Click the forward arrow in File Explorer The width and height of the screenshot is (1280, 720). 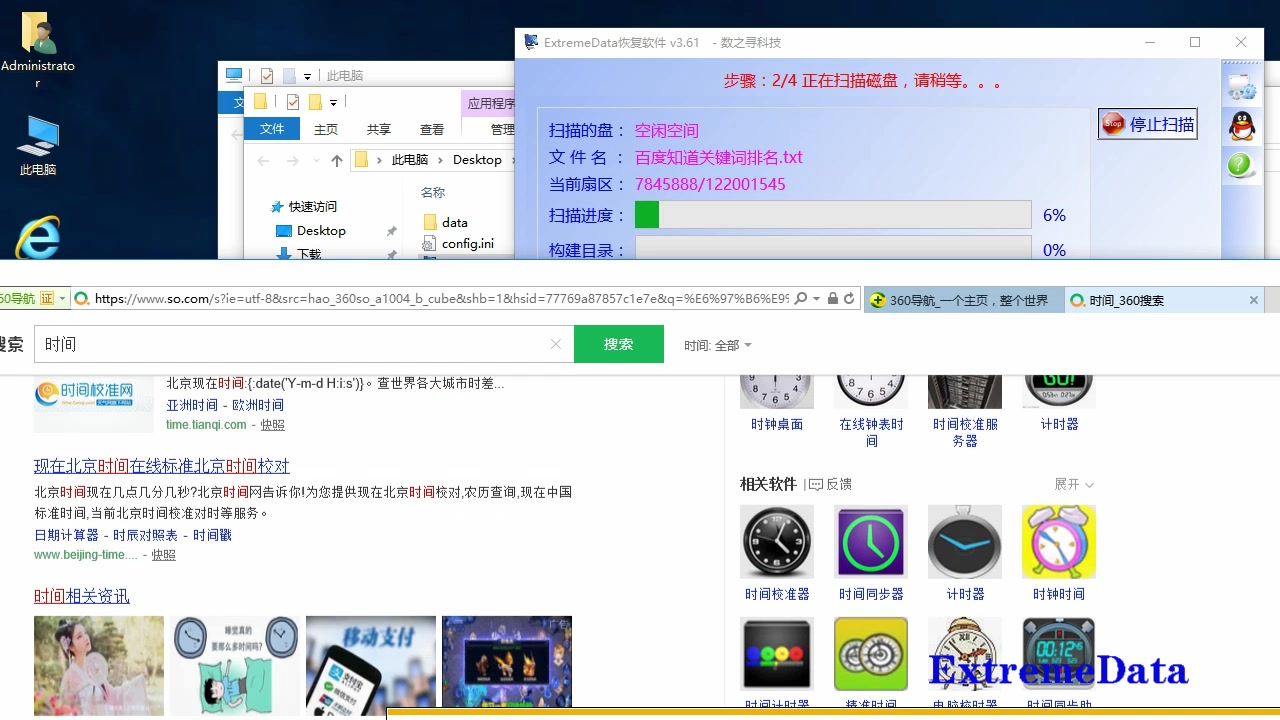tap(292, 160)
